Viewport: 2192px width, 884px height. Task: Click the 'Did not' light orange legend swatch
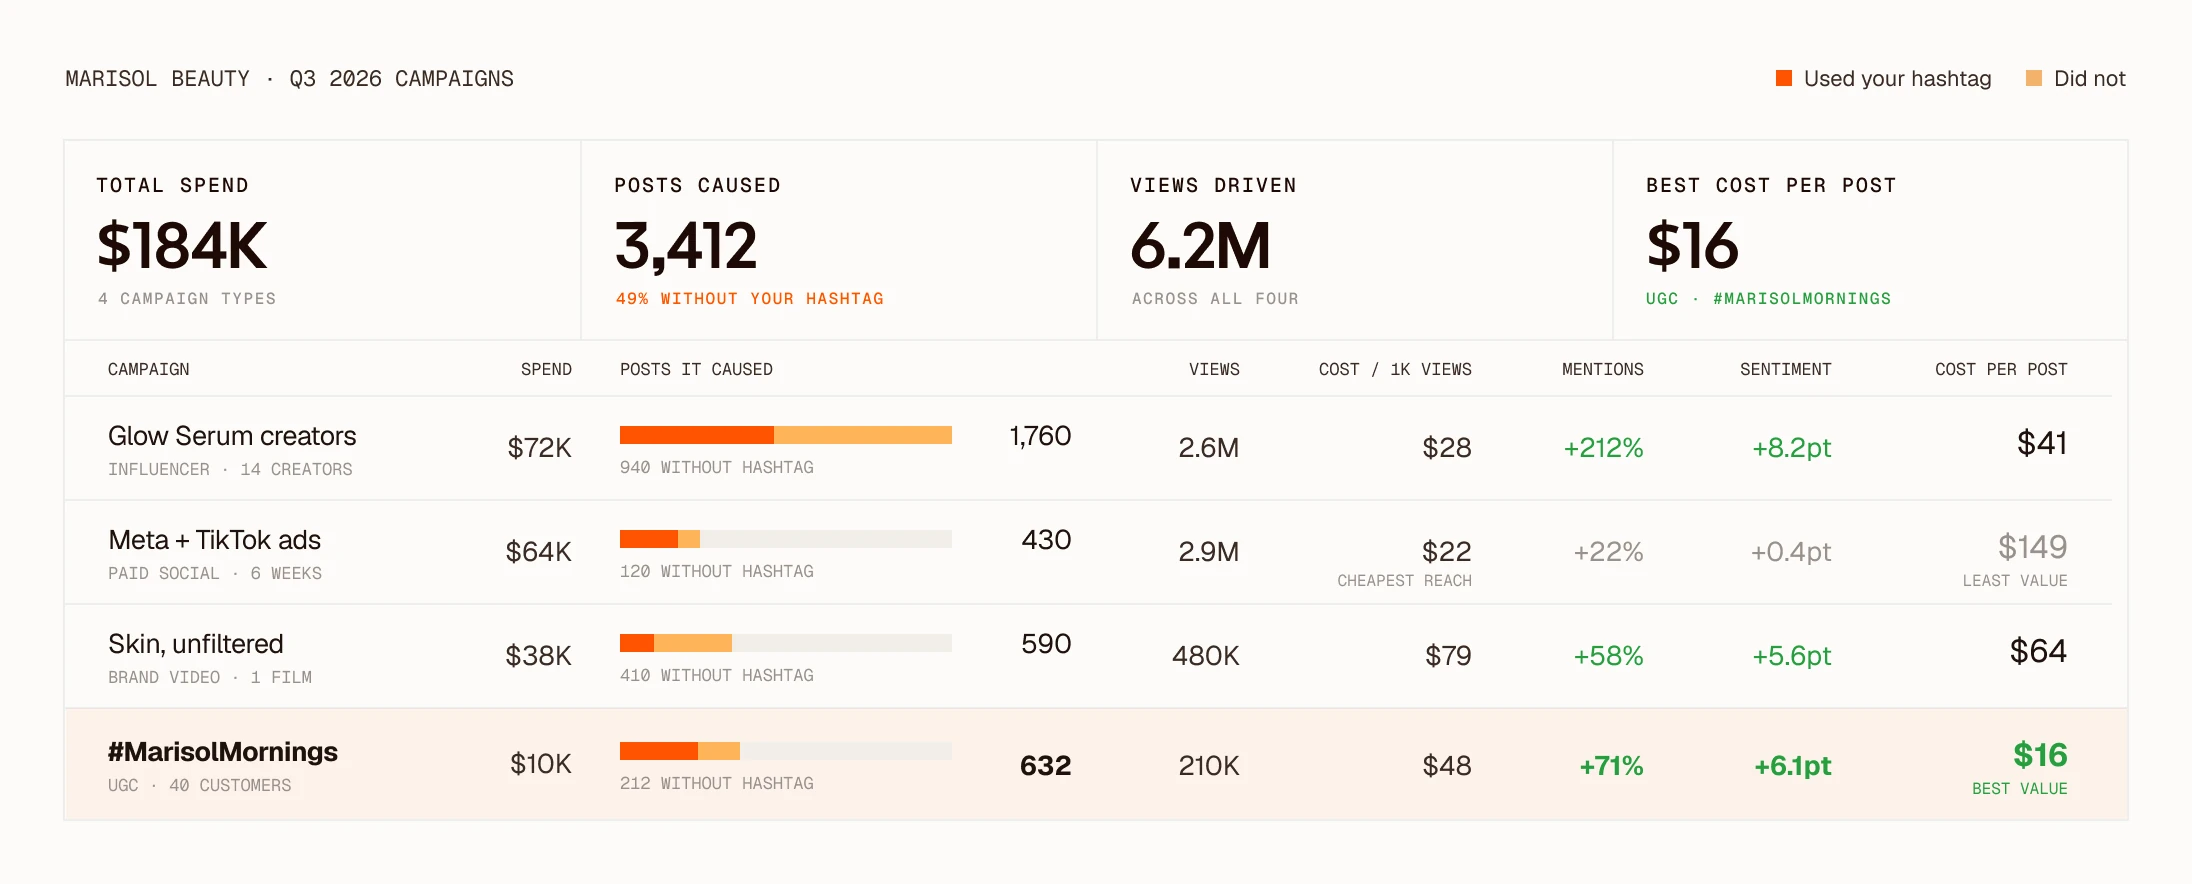pyautogui.click(x=2033, y=78)
